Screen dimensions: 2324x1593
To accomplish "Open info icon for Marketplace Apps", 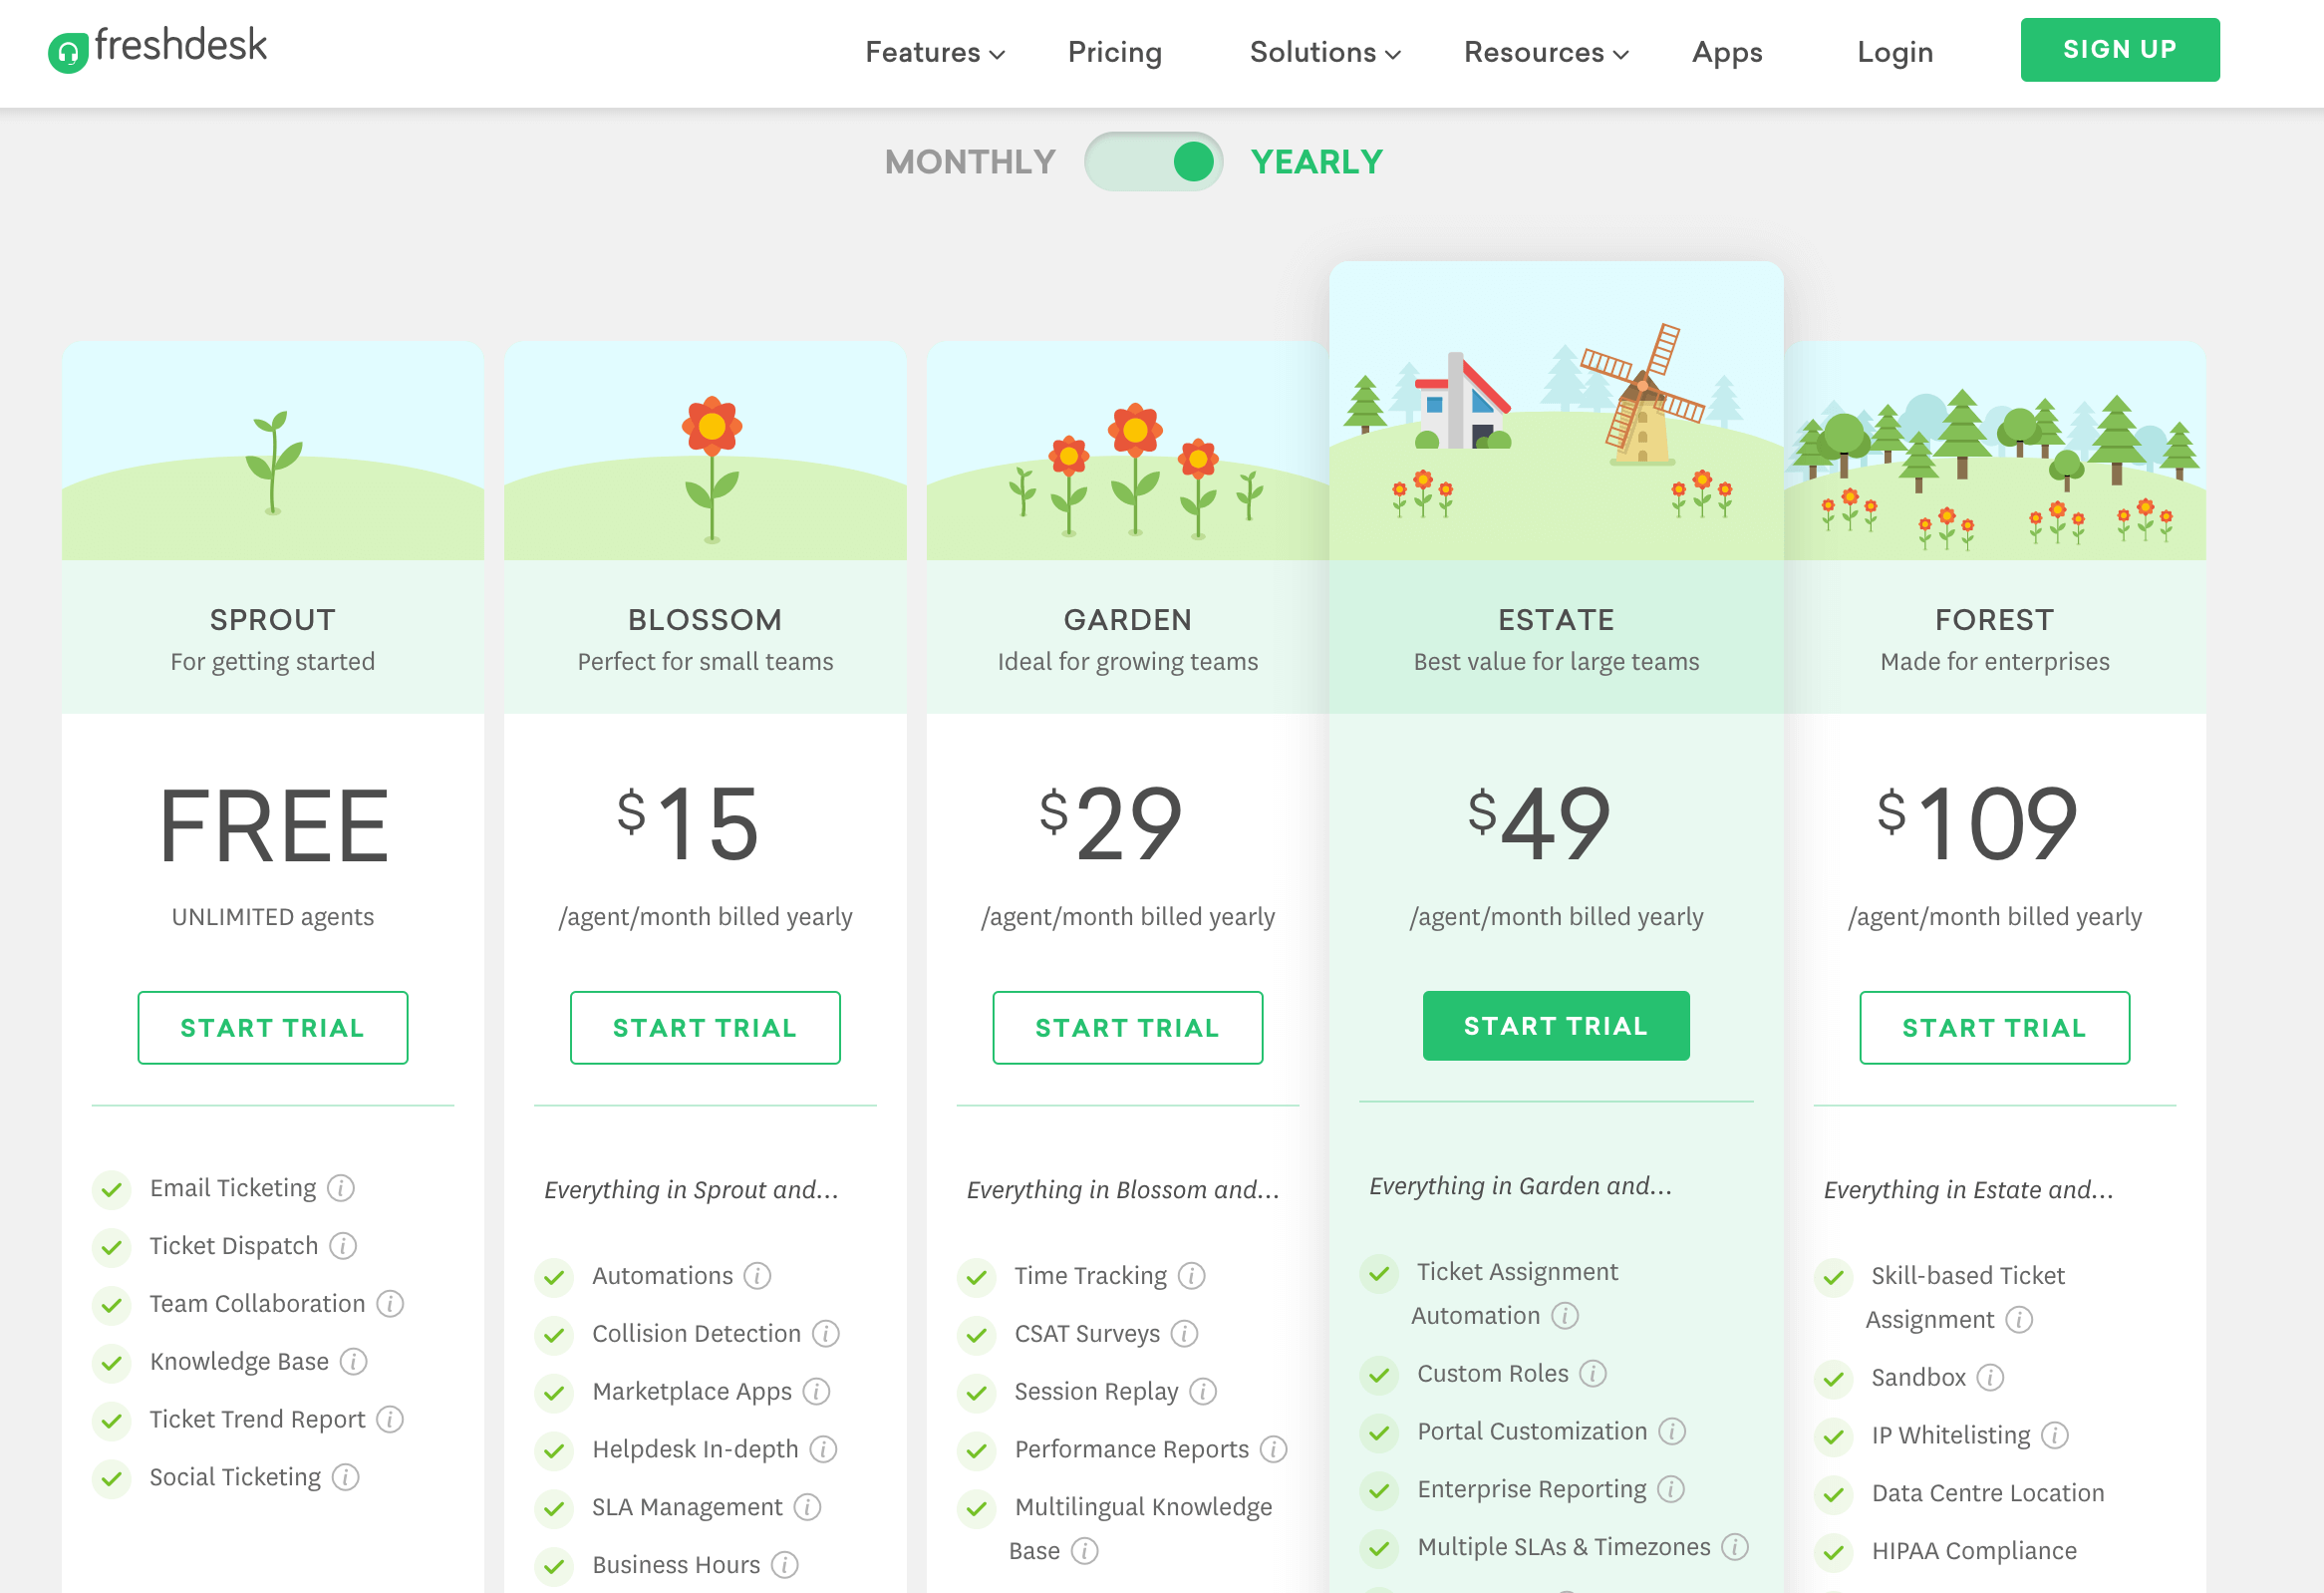I will tap(817, 1392).
